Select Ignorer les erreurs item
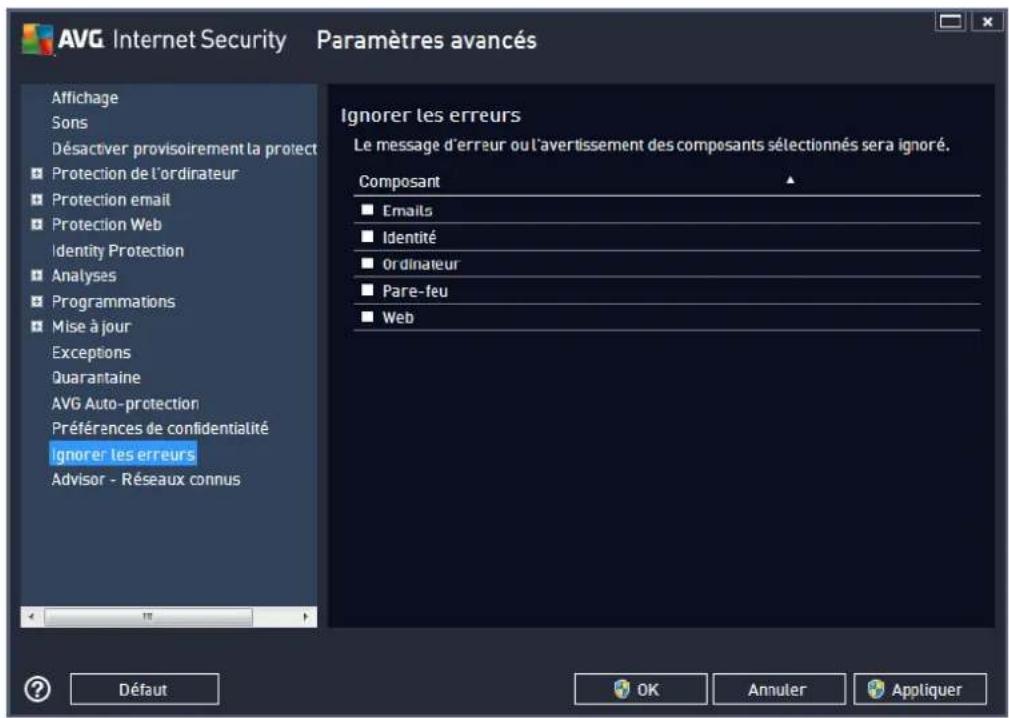The image size is (1009, 718). [x=123, y=454]
